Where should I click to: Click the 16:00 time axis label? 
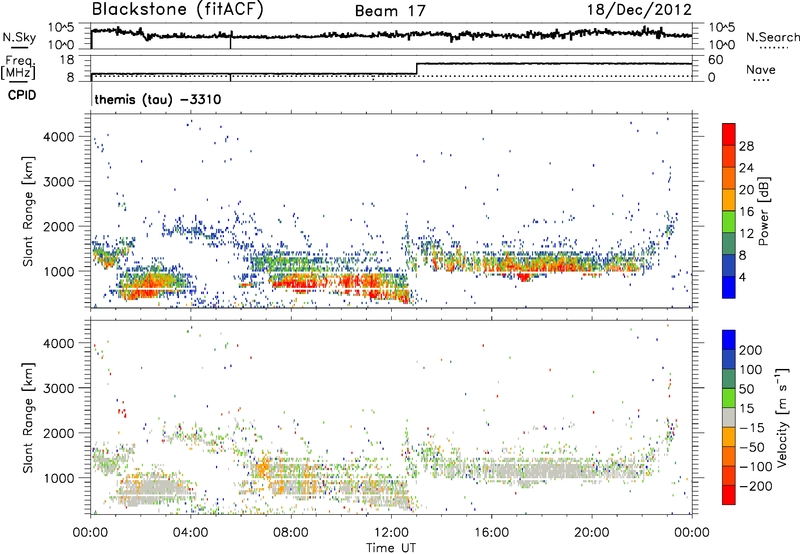click(491, 533)
